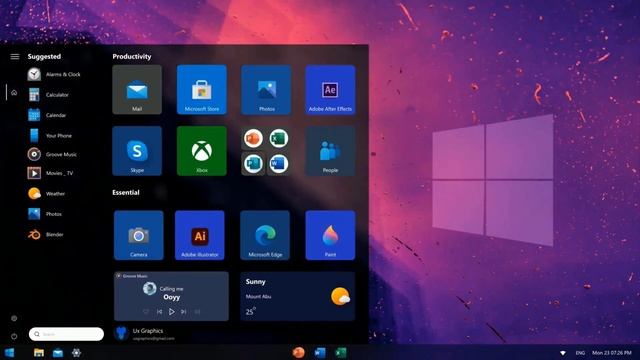The width and height of the screenshot is (640, 360).
Task: Expand the hamburger menu in Start
Action: tap(15, 56)
